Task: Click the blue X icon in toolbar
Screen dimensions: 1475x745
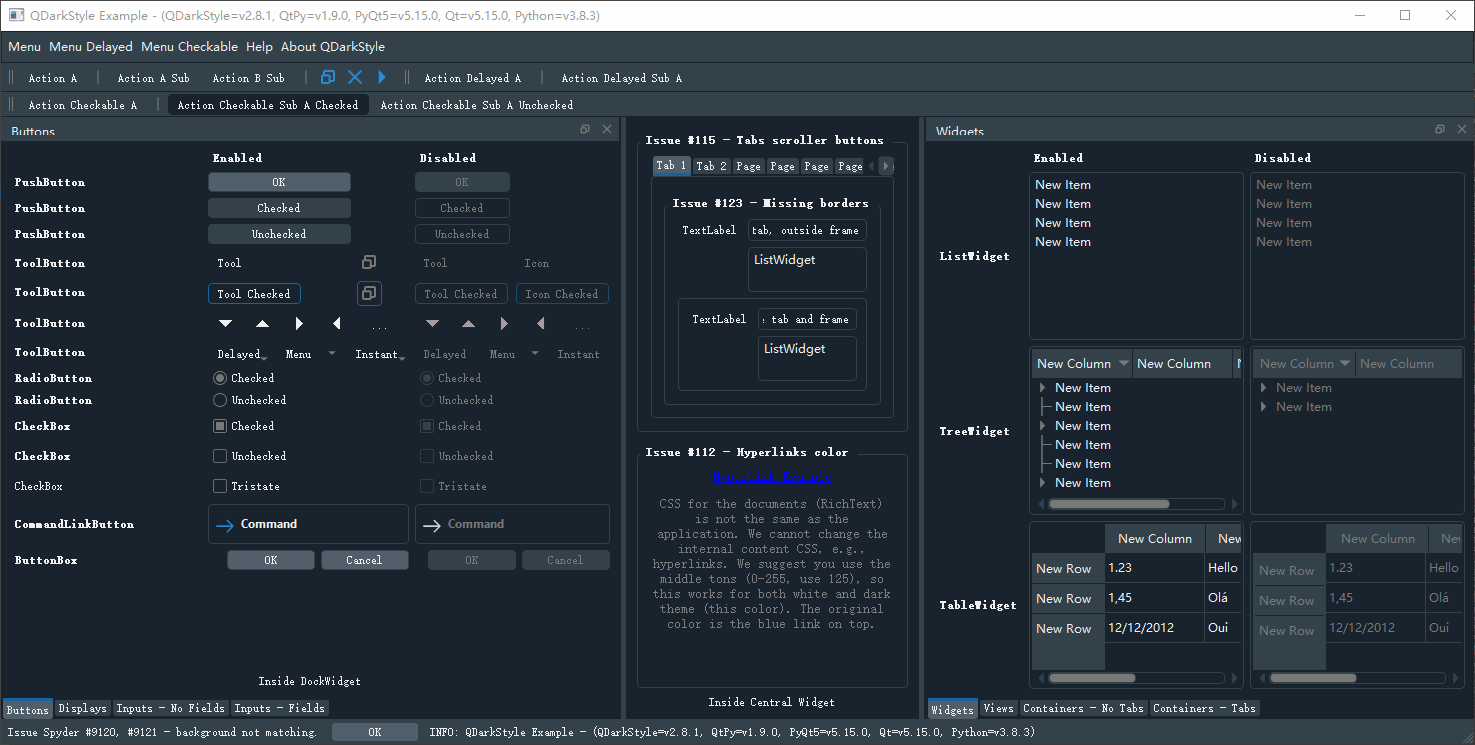Action: point(355,77)
